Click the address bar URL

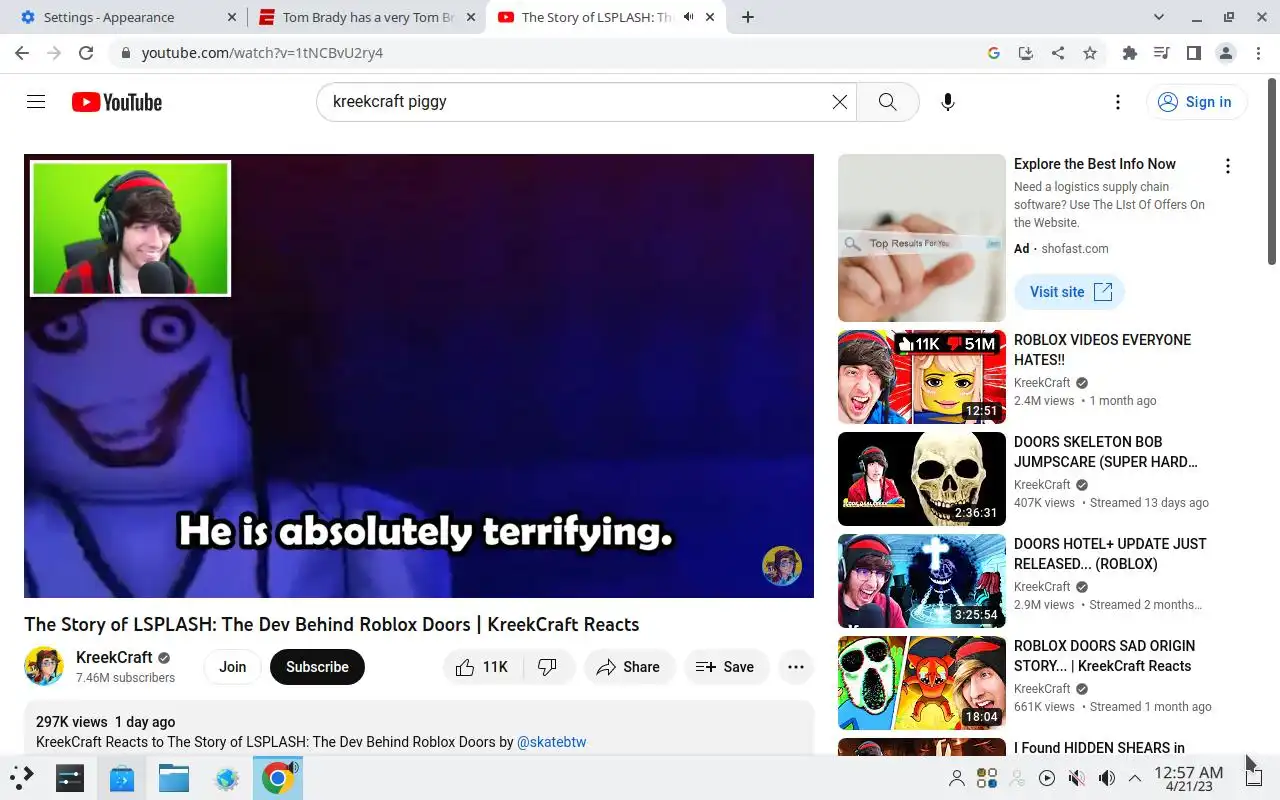coord(262,53)
